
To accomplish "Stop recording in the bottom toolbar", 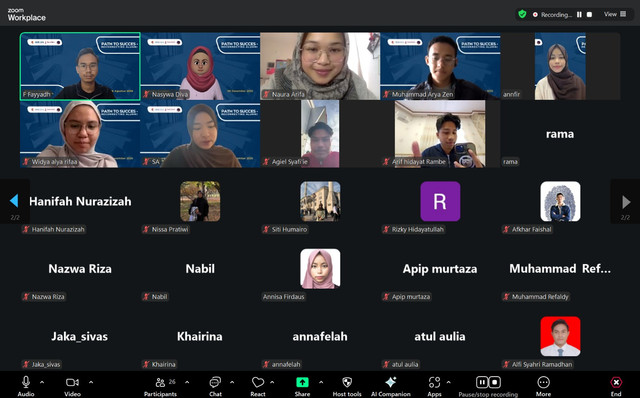I will coord(495,382).
